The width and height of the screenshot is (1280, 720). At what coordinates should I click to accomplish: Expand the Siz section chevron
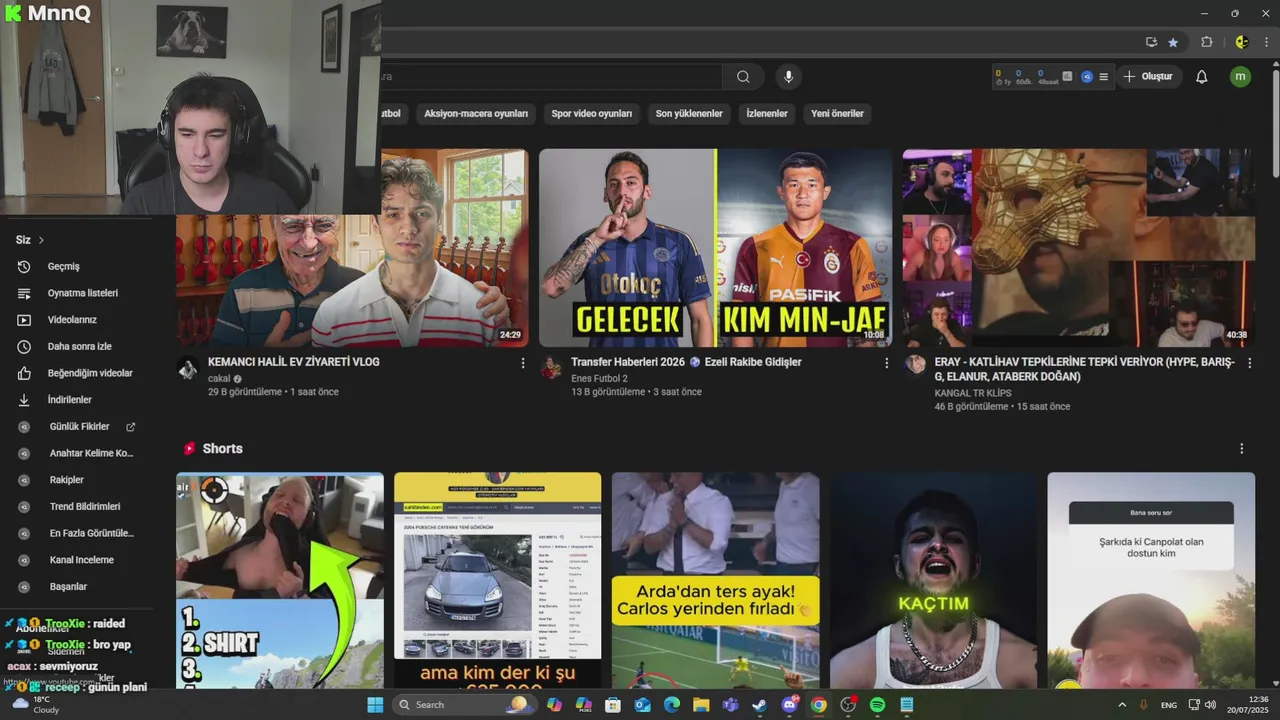tap(41, 240)
